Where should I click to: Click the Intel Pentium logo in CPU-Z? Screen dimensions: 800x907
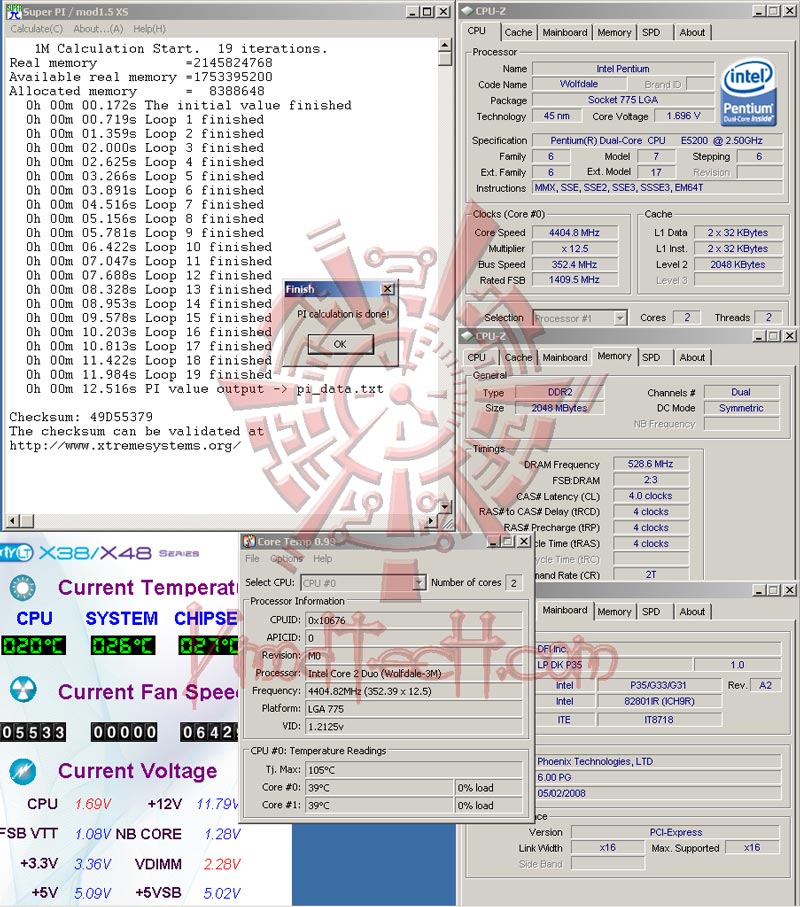tap(749, 94)
